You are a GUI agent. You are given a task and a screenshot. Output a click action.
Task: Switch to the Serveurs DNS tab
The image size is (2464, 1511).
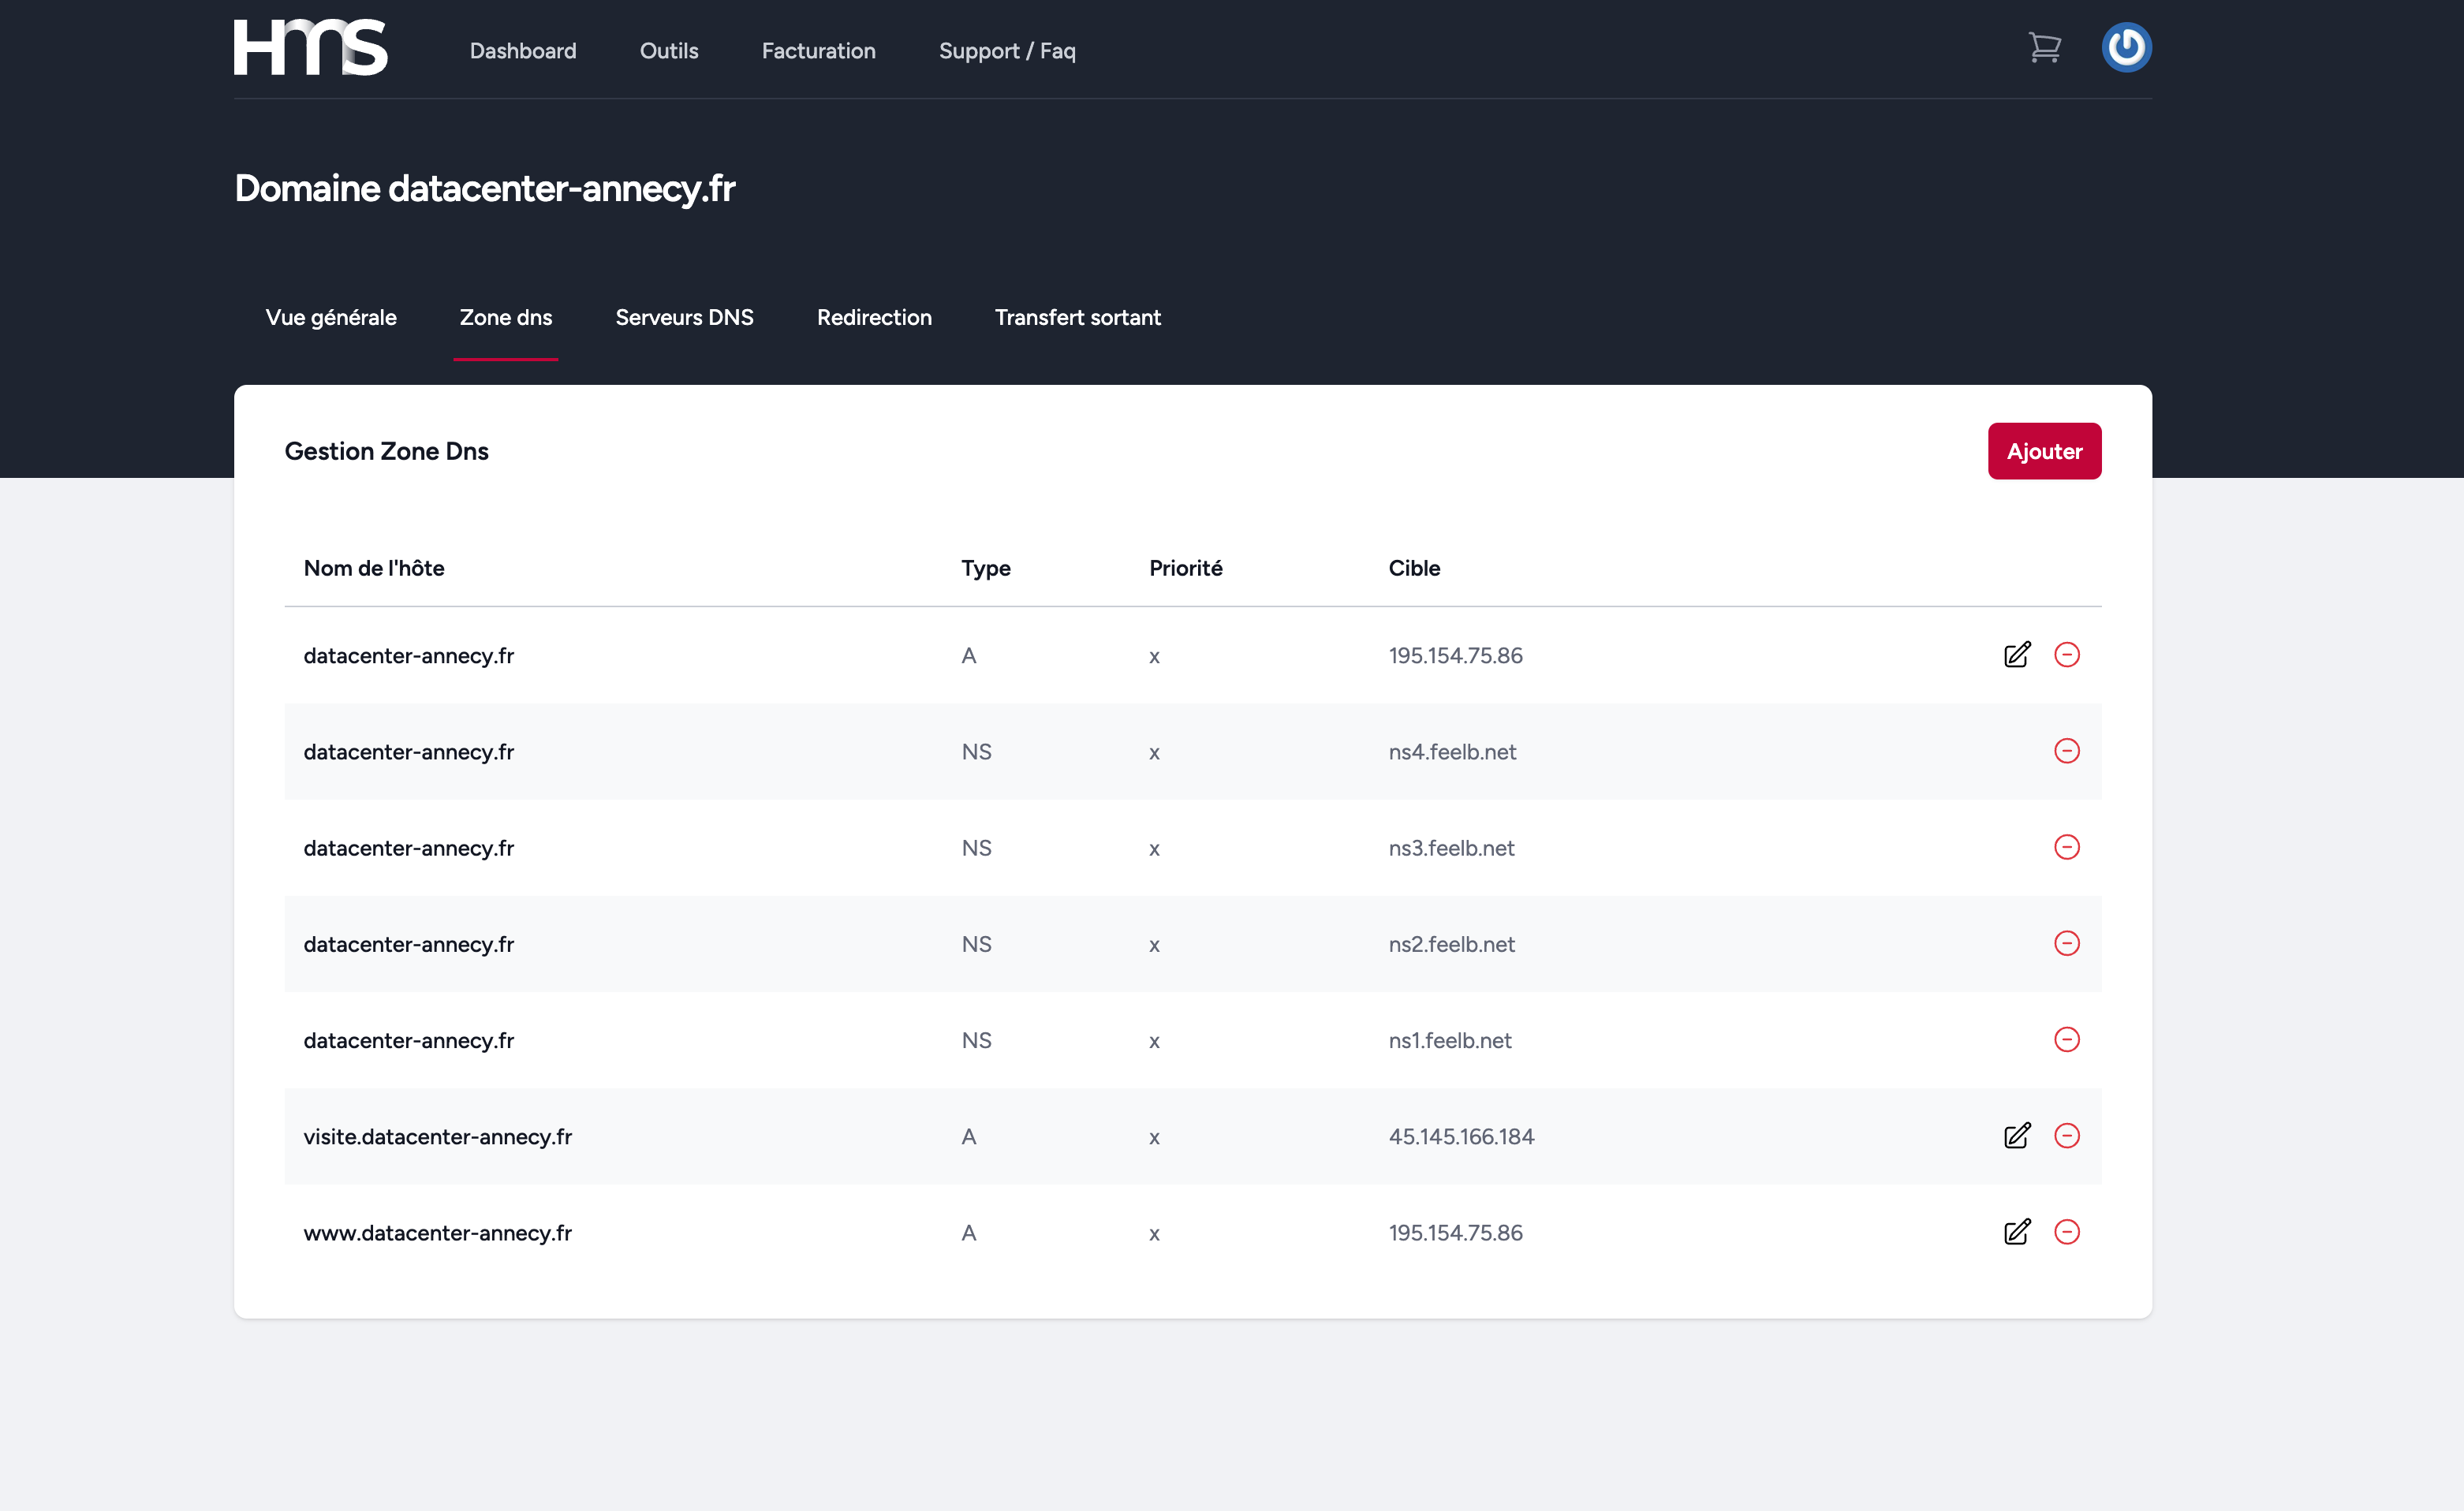[x=684, y=317]
